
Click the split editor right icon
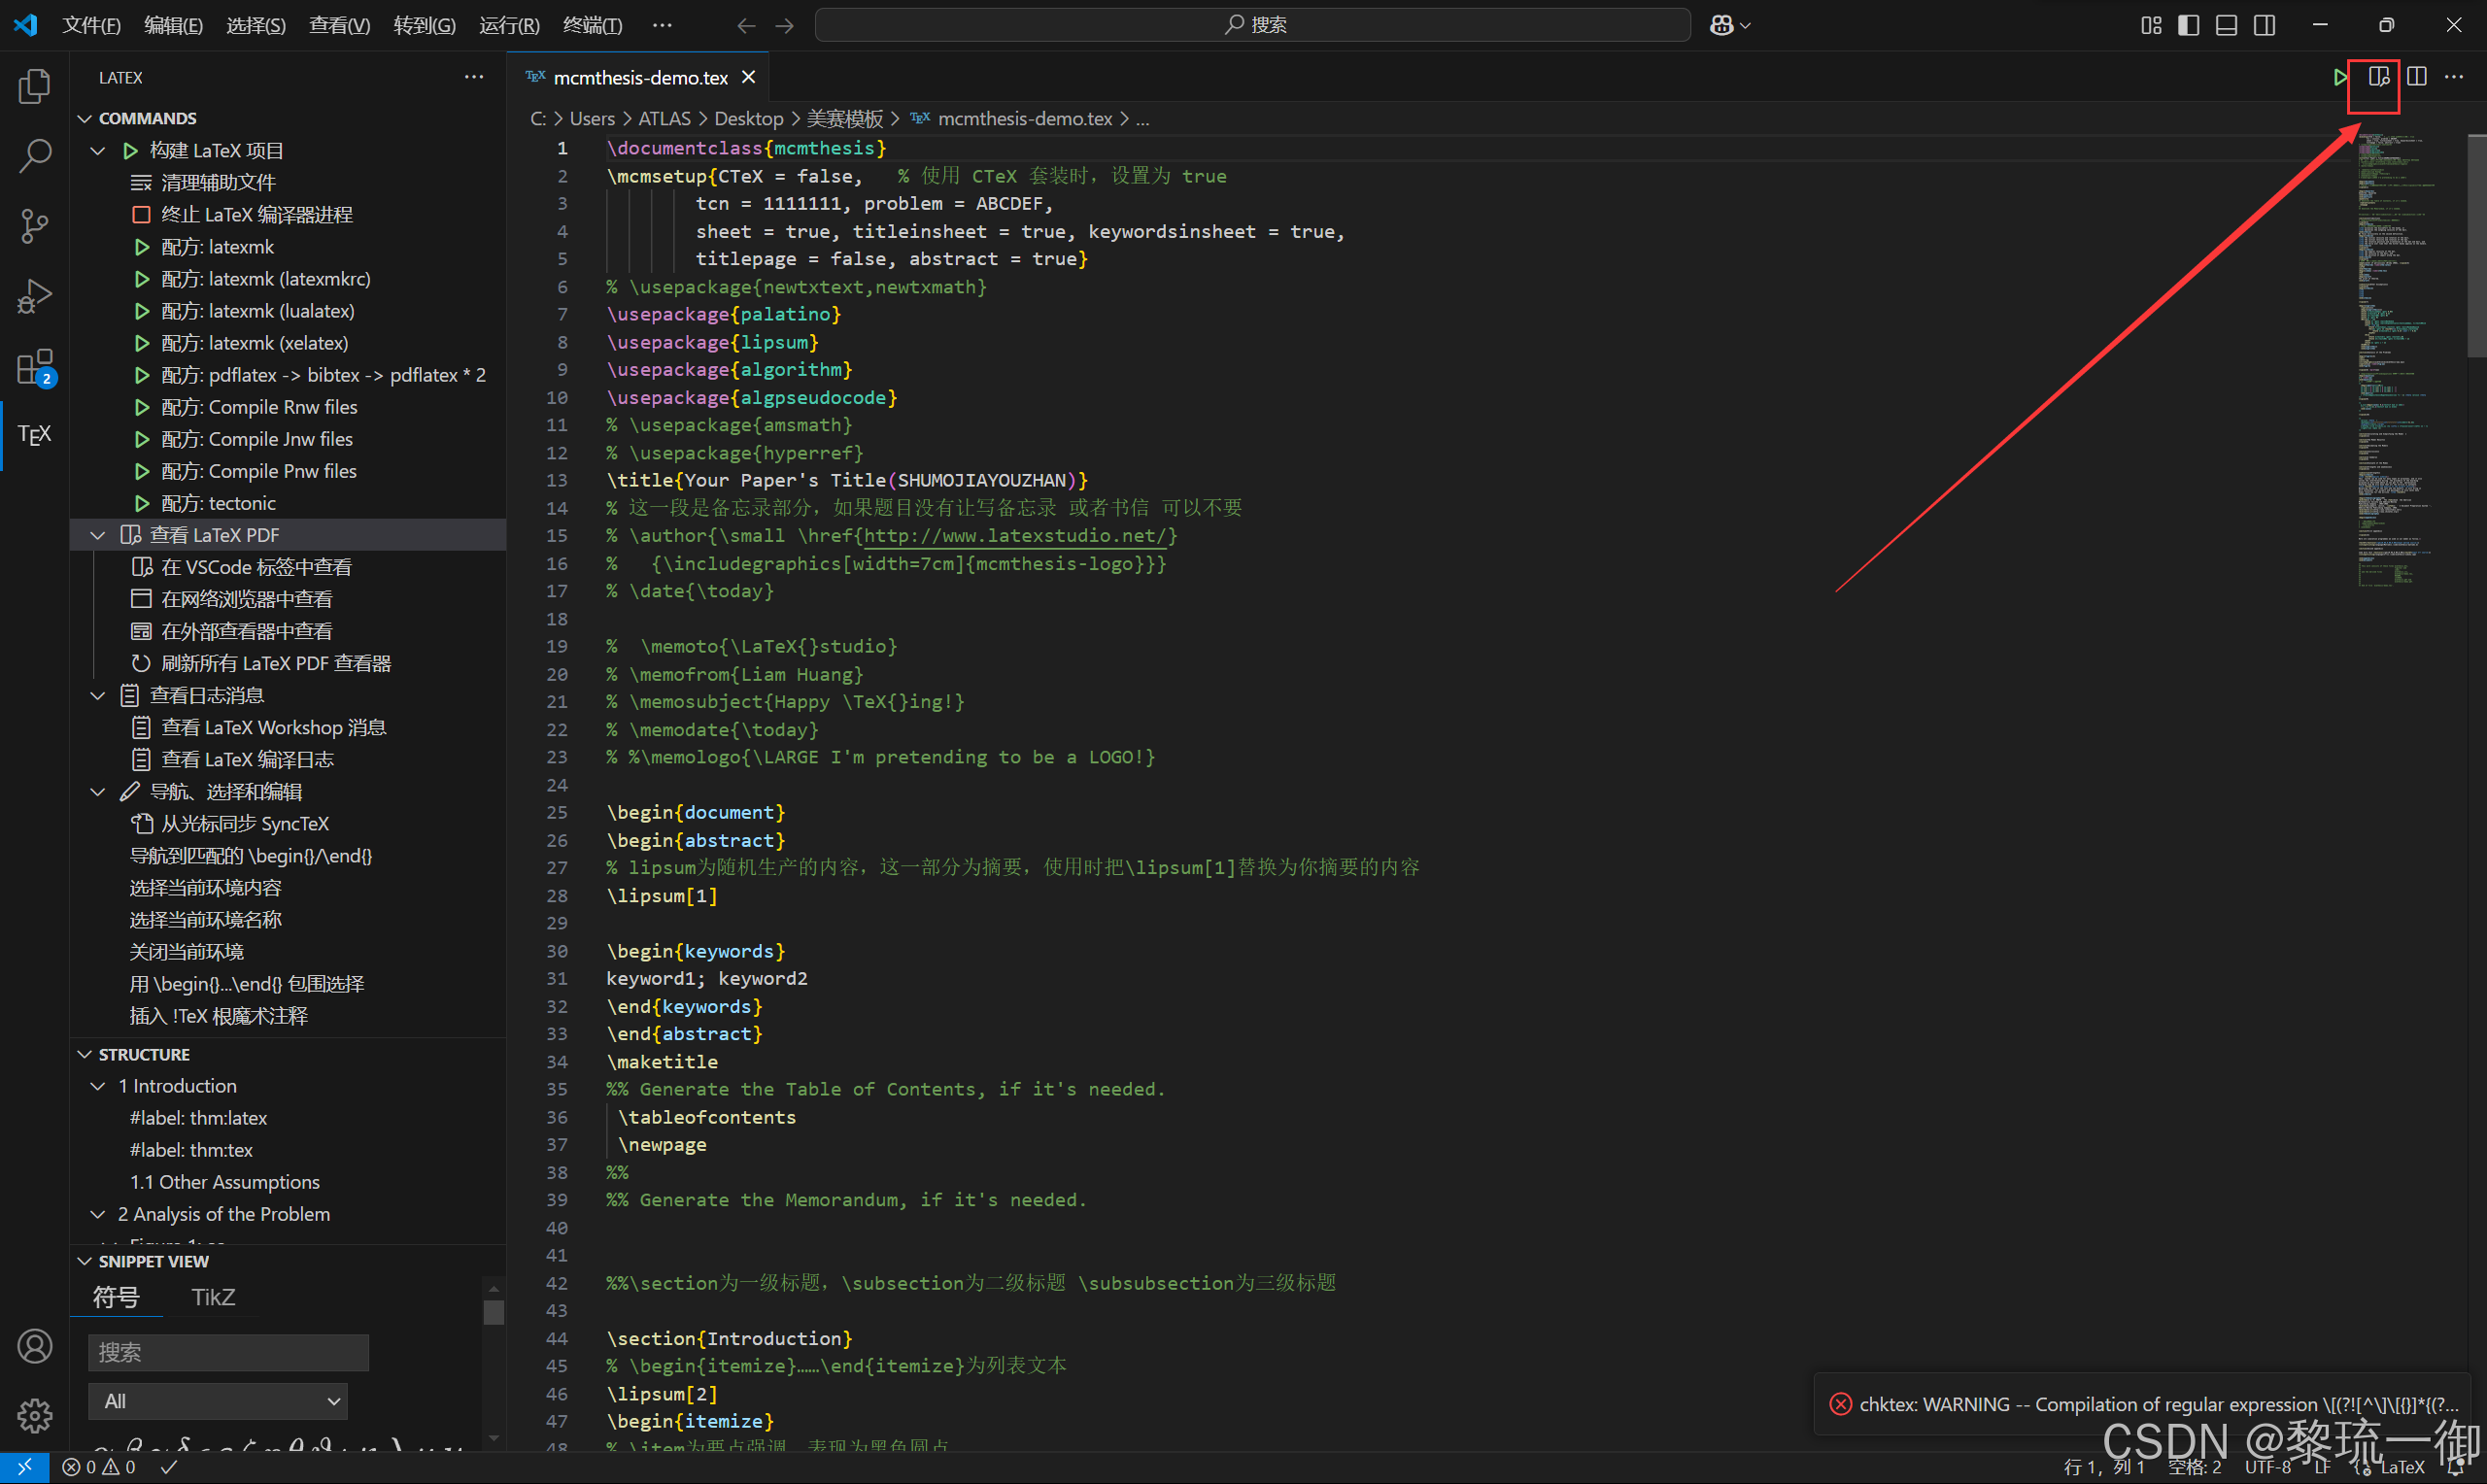[2417, 77]
